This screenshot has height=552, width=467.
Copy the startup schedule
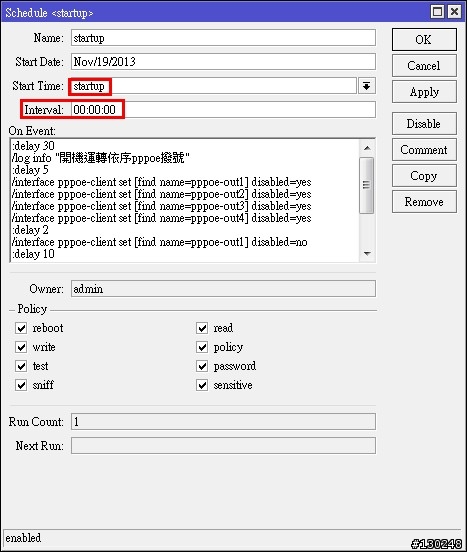(x=424, y=176)
